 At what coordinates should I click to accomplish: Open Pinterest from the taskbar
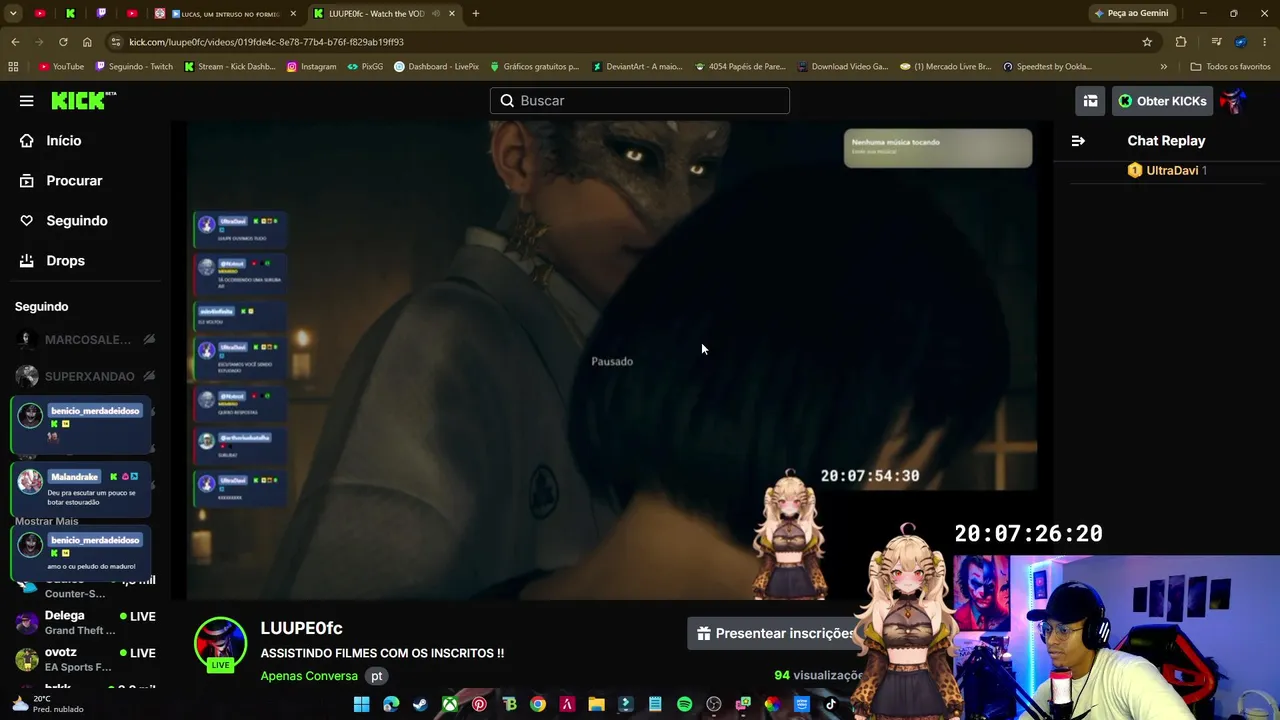pos(479,704)
